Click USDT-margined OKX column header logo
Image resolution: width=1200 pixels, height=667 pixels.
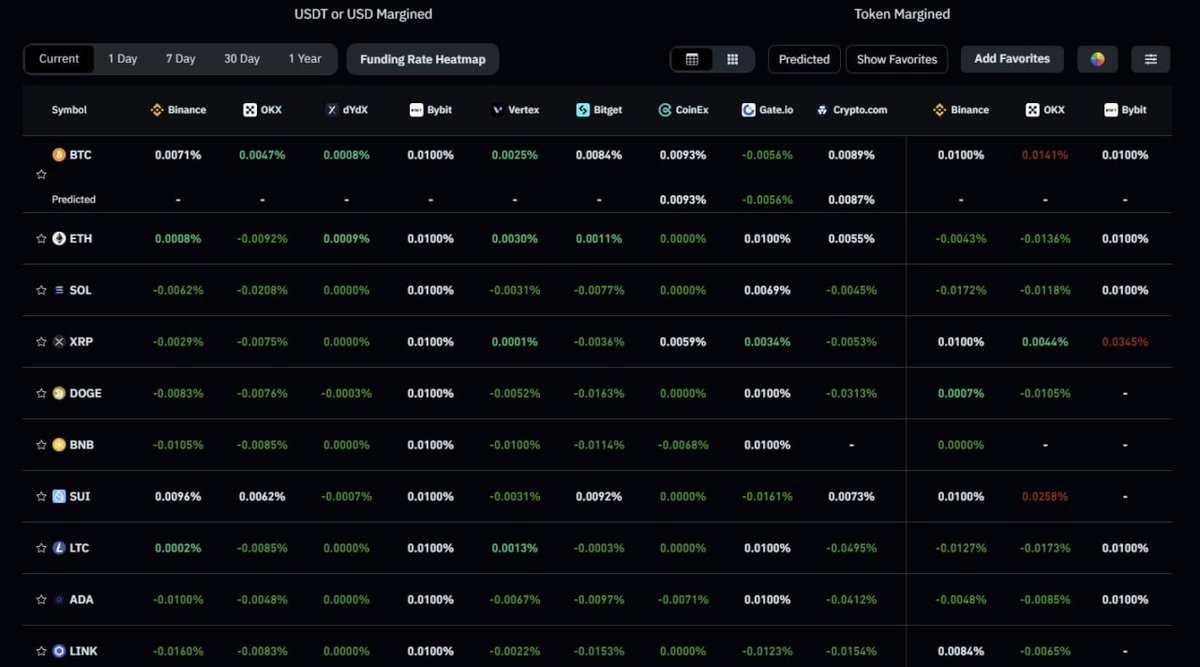pos(250,110)
